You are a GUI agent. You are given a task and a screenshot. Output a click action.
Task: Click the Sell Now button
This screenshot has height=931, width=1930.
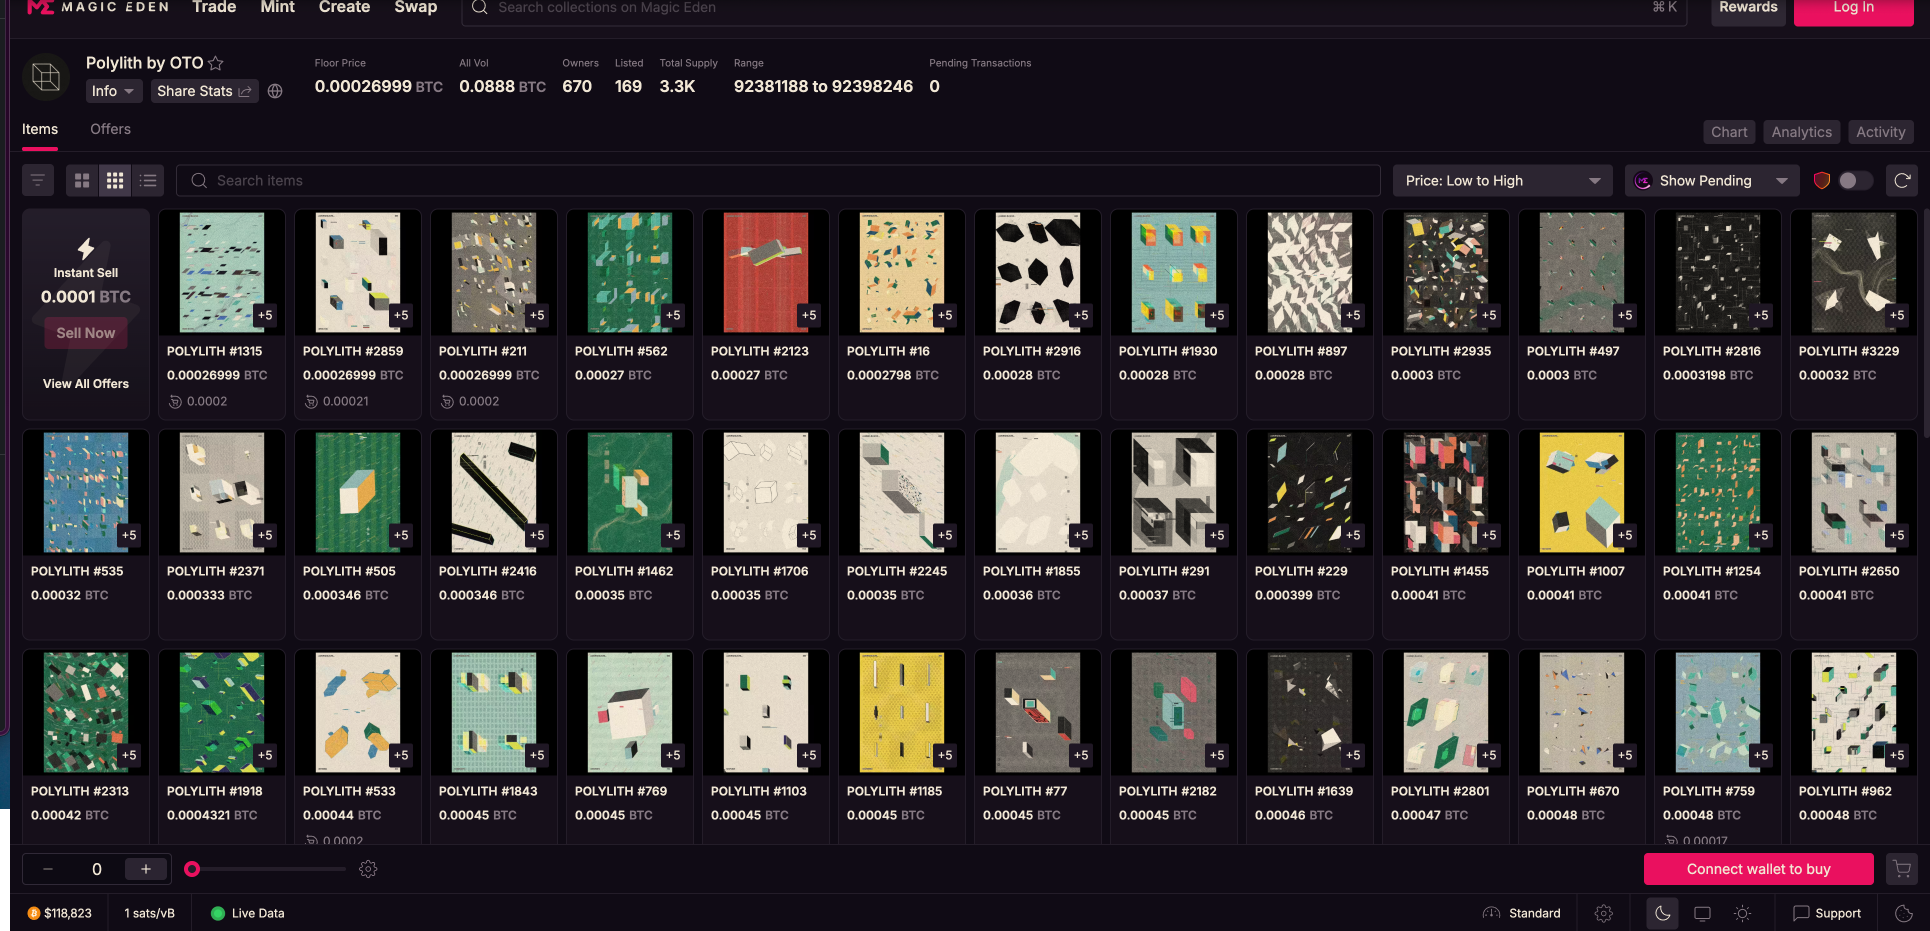(85, 332)
